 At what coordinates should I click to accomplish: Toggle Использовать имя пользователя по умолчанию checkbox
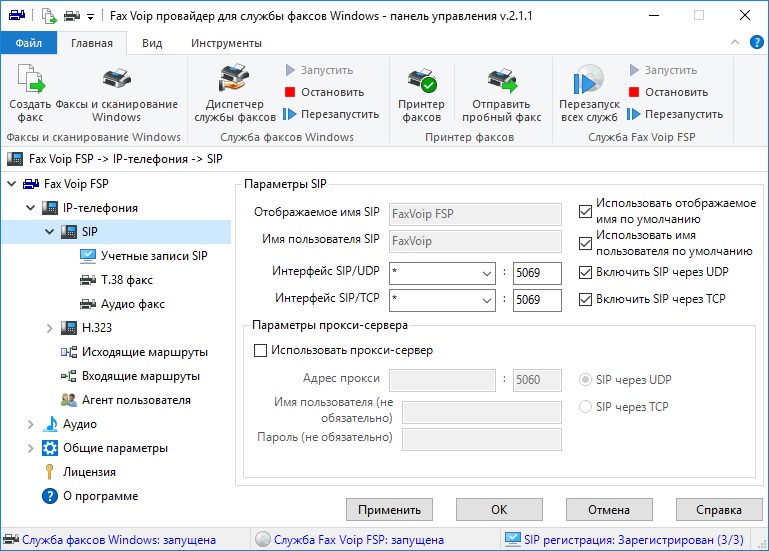pyautogui.click(x=585, y=243)
